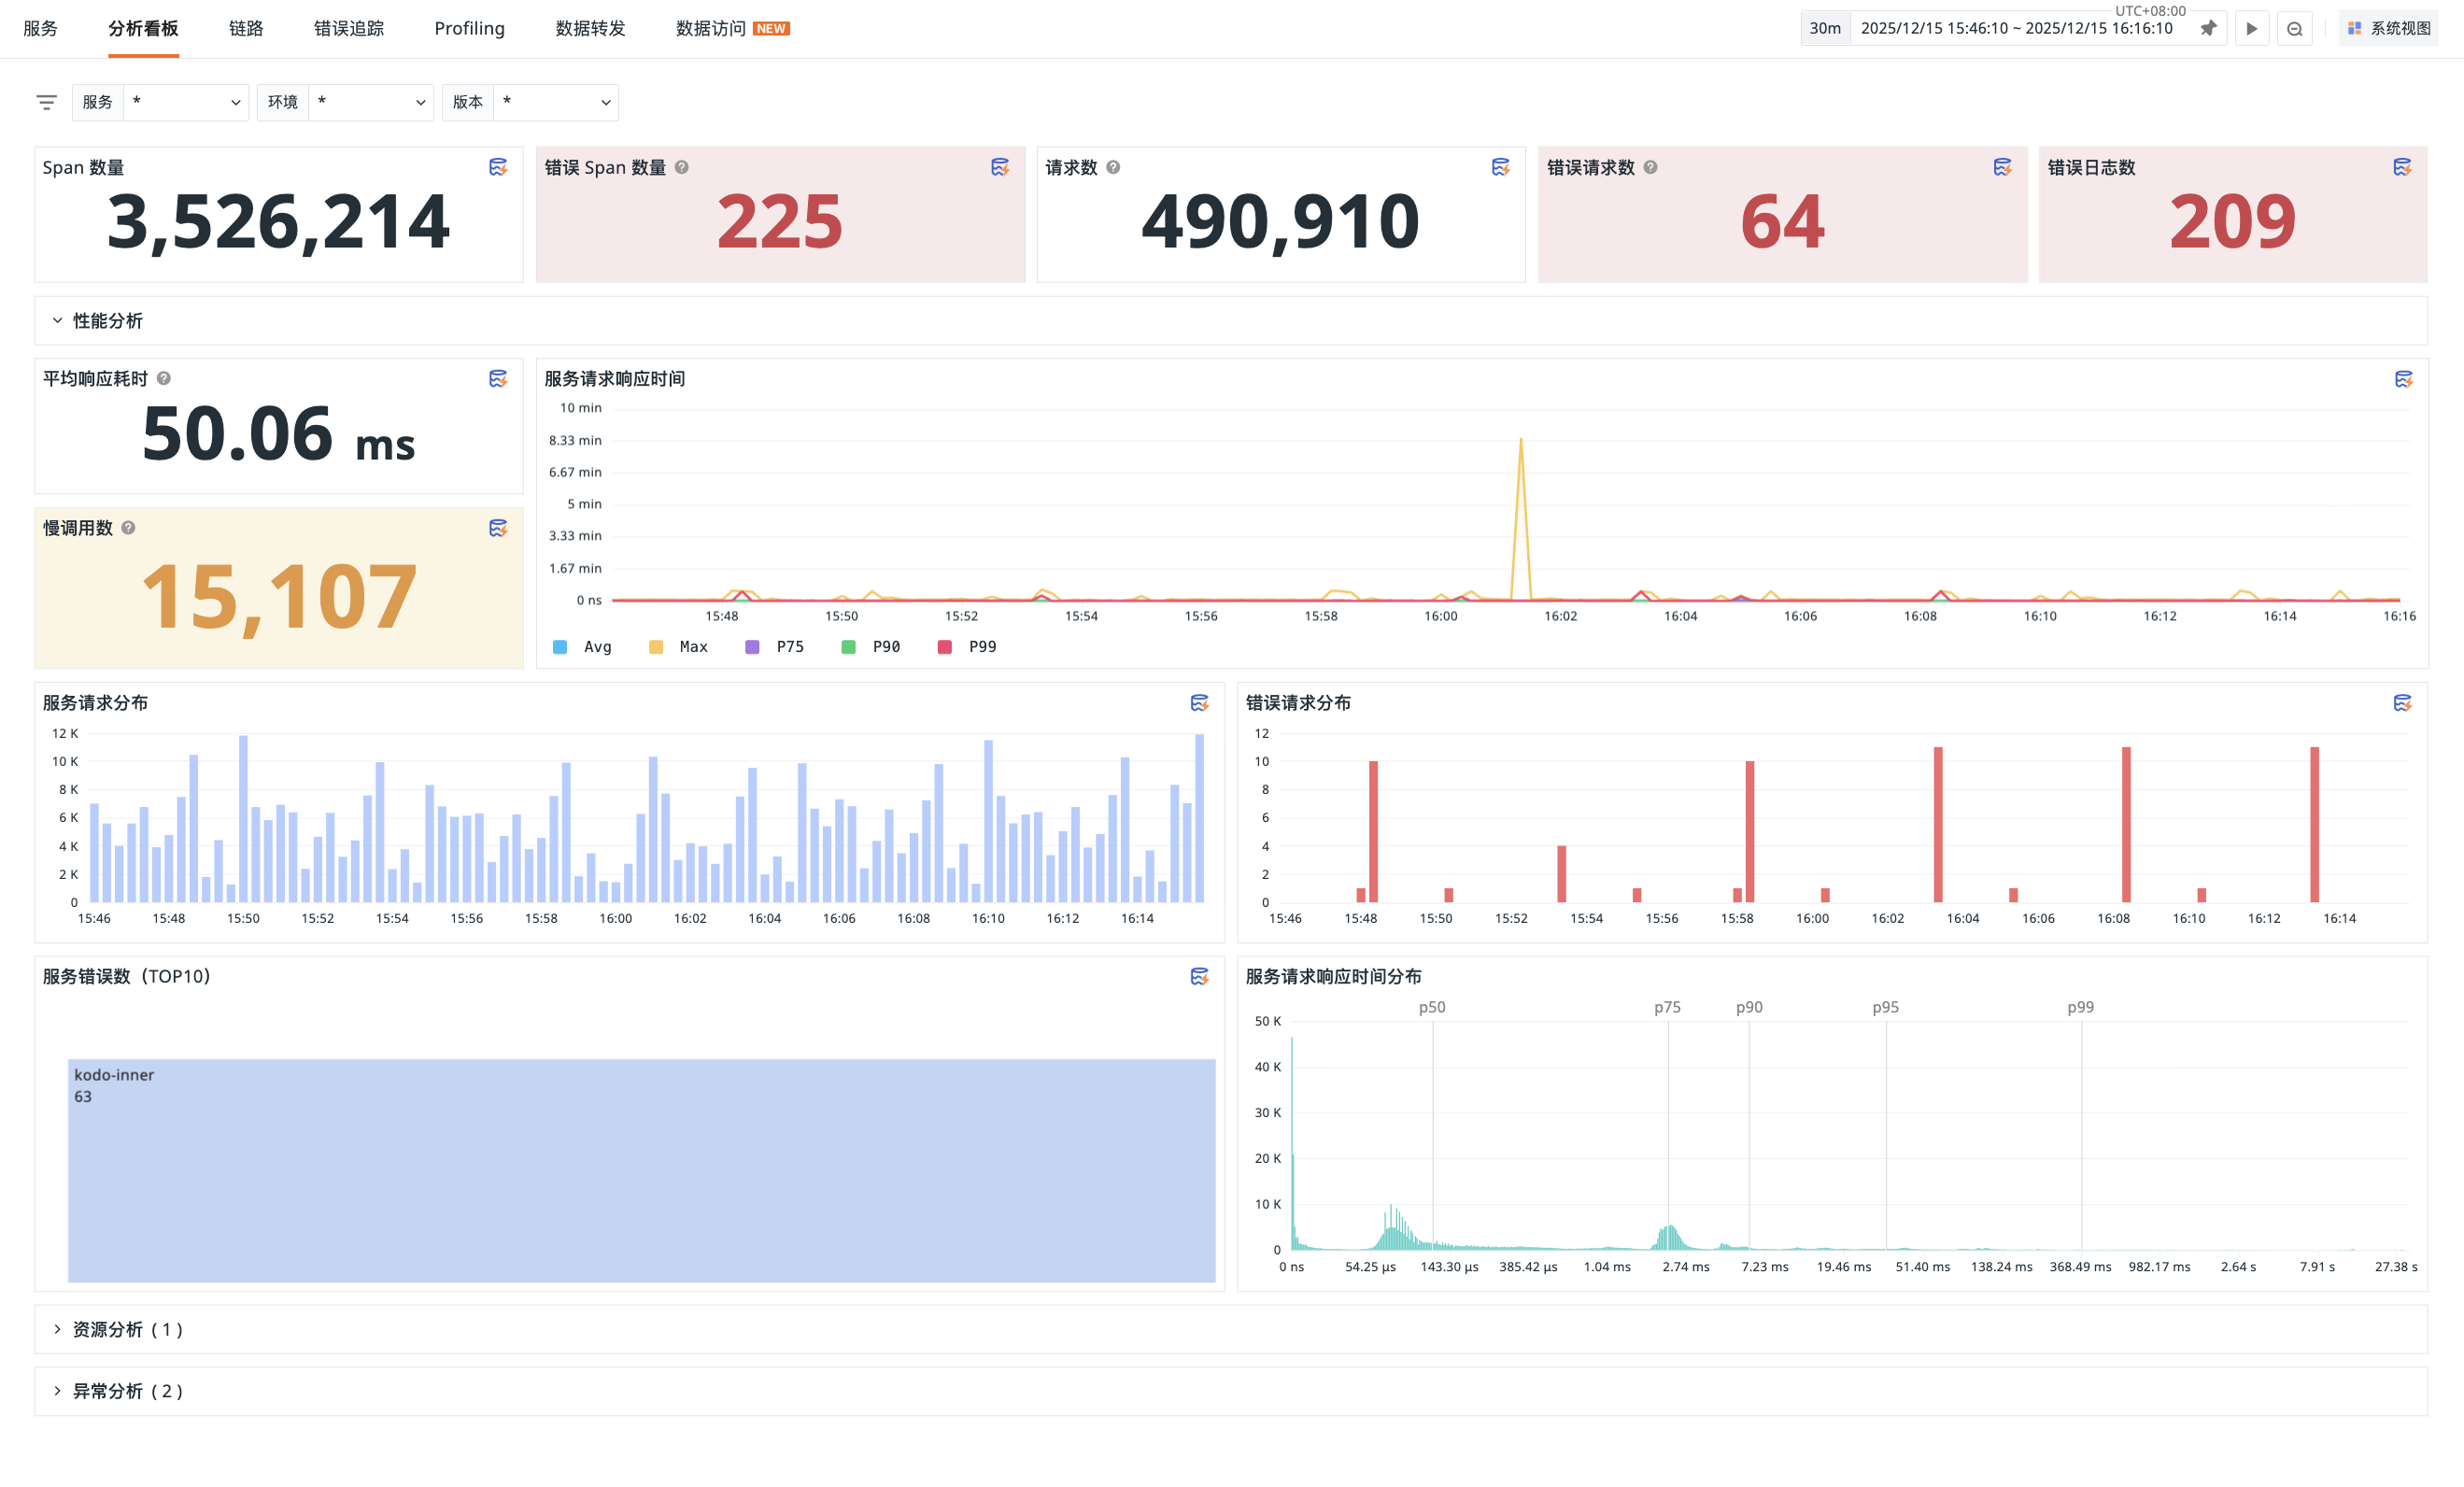Click the play auto-refresh button
The width and height of the screenshot is (2464, 1487).
pos(2252,28)
